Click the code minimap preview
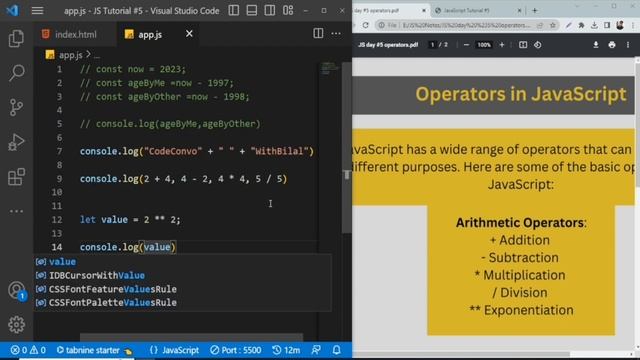This screenshot has height=360, width=640. click(329, 68)
